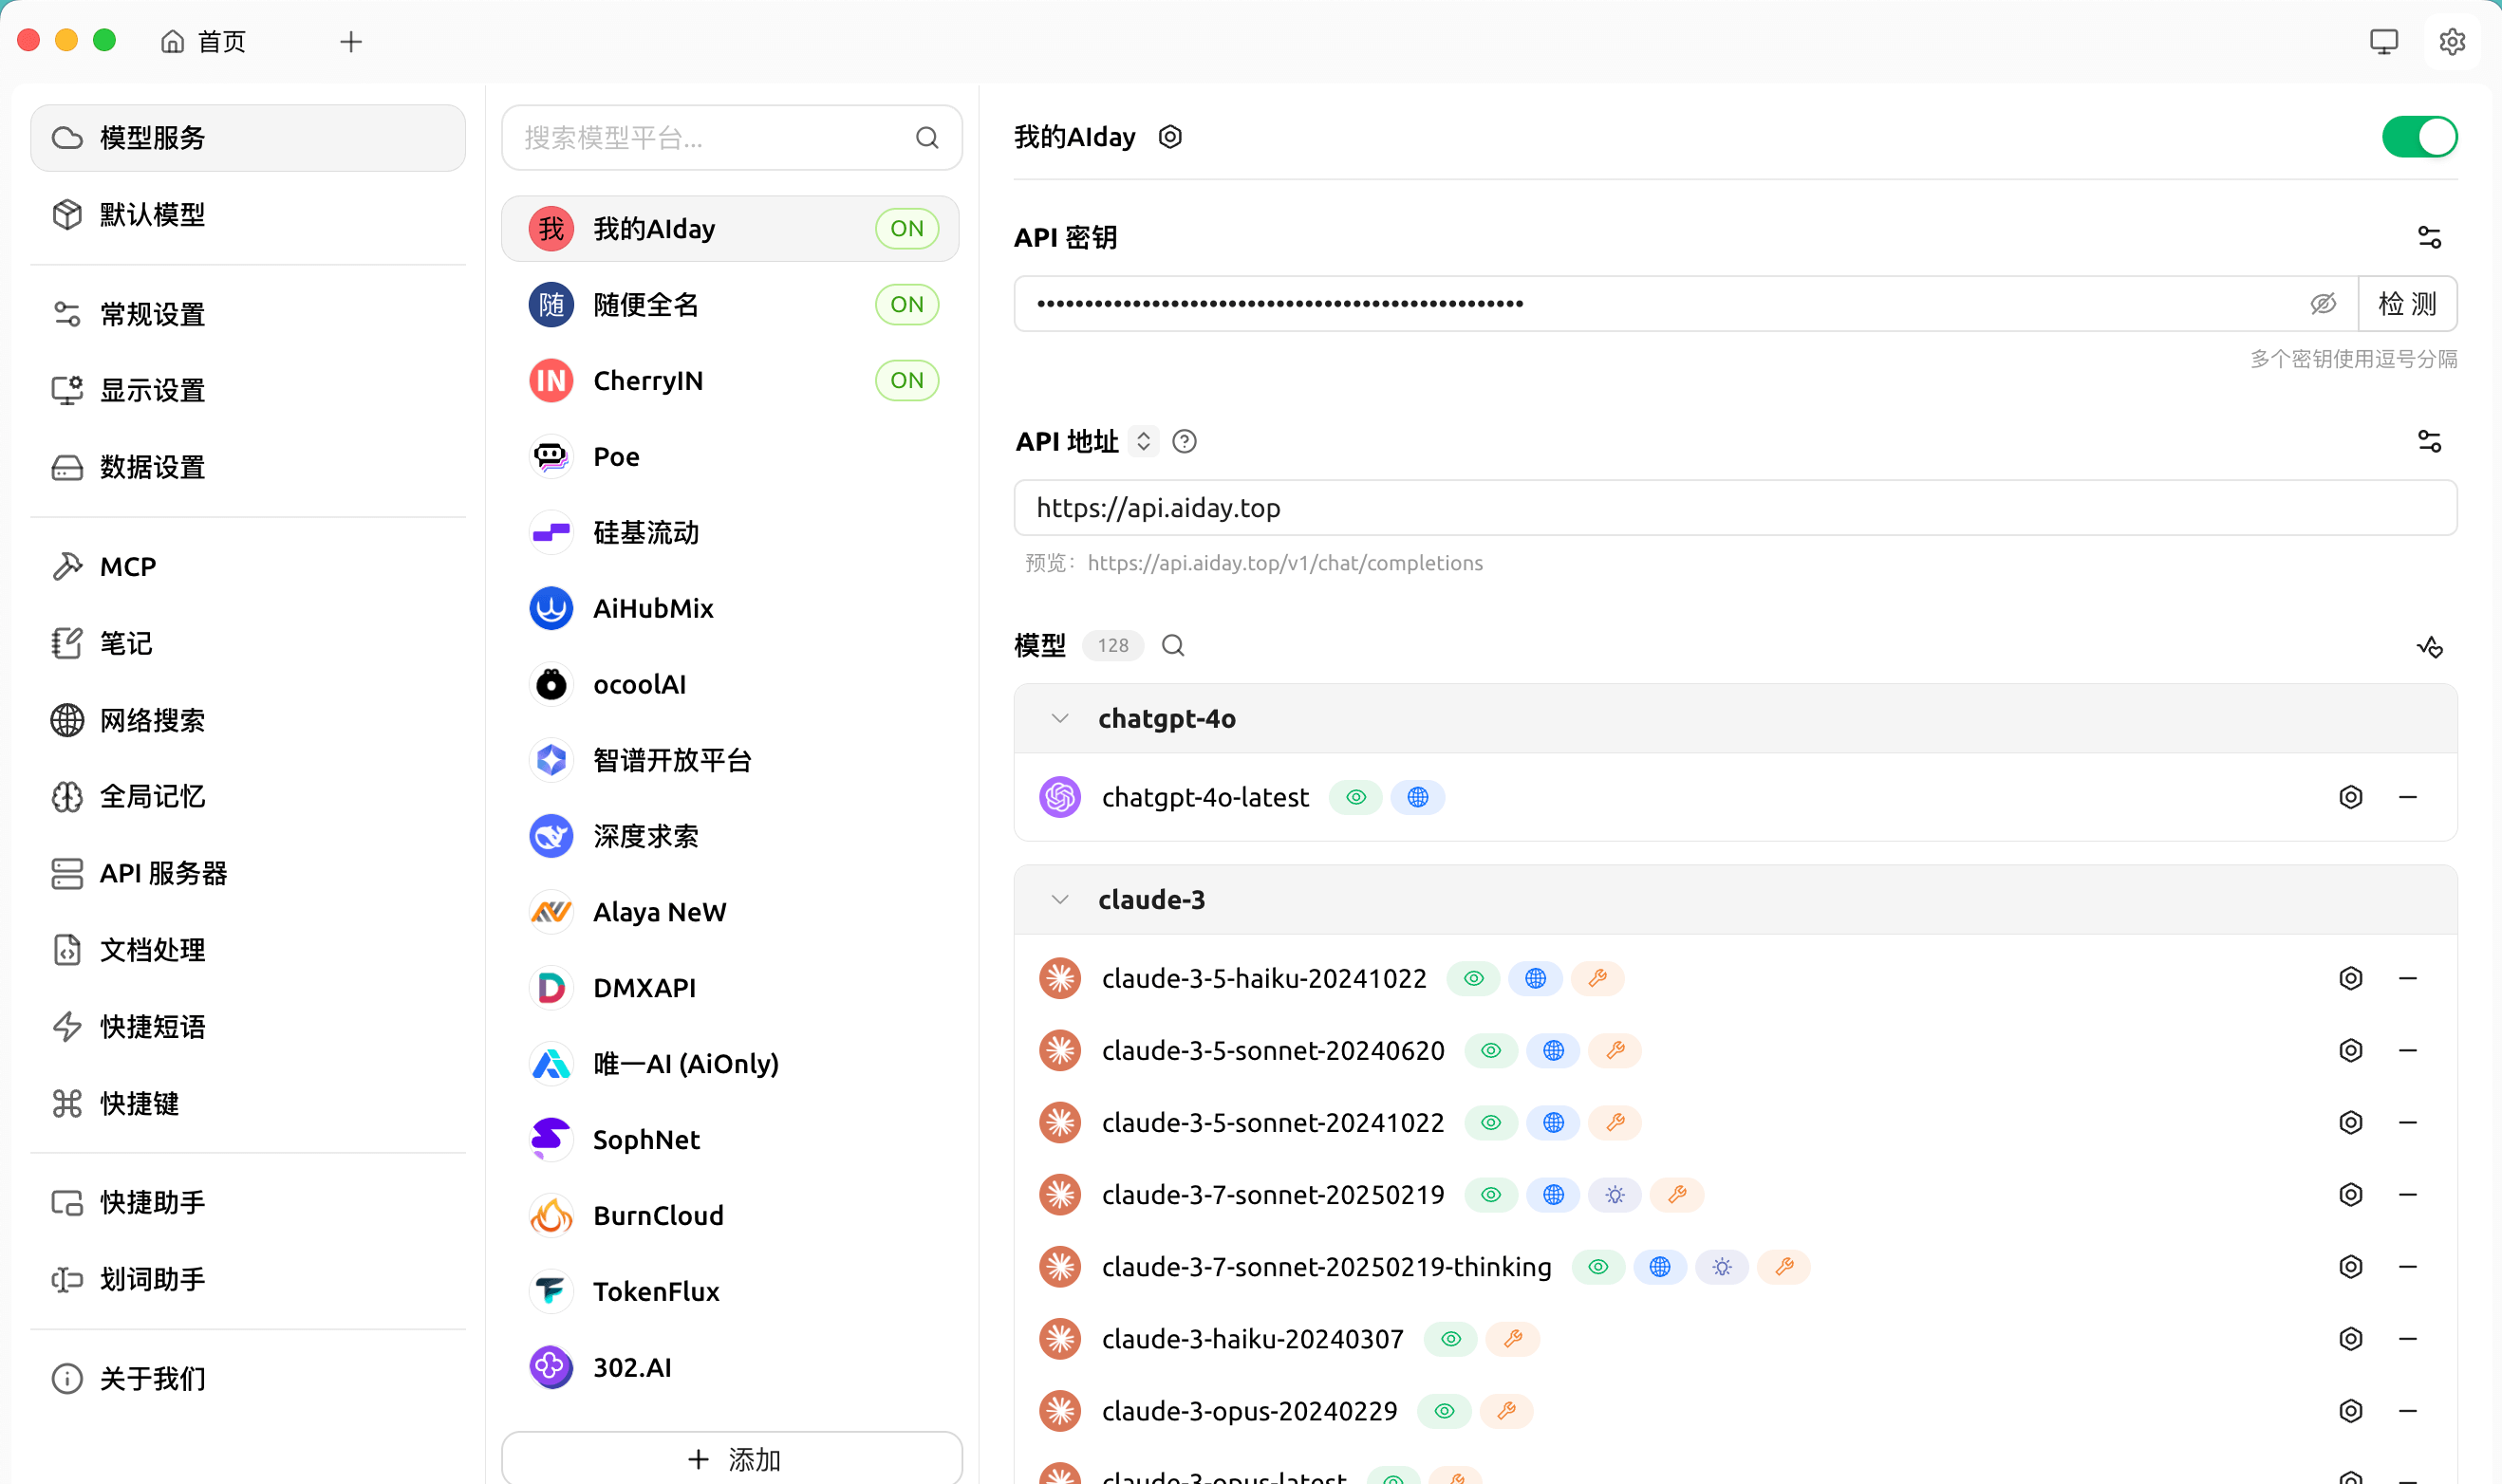
Task: Show the hidden API key
Action: [x=2323, y=303]
